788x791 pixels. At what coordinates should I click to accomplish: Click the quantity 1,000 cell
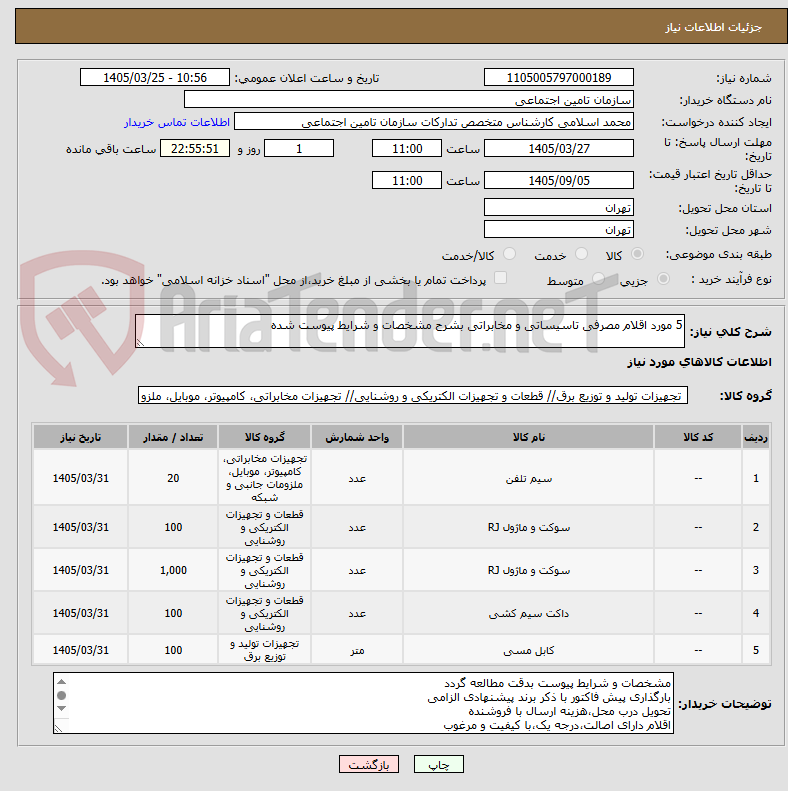173,570
